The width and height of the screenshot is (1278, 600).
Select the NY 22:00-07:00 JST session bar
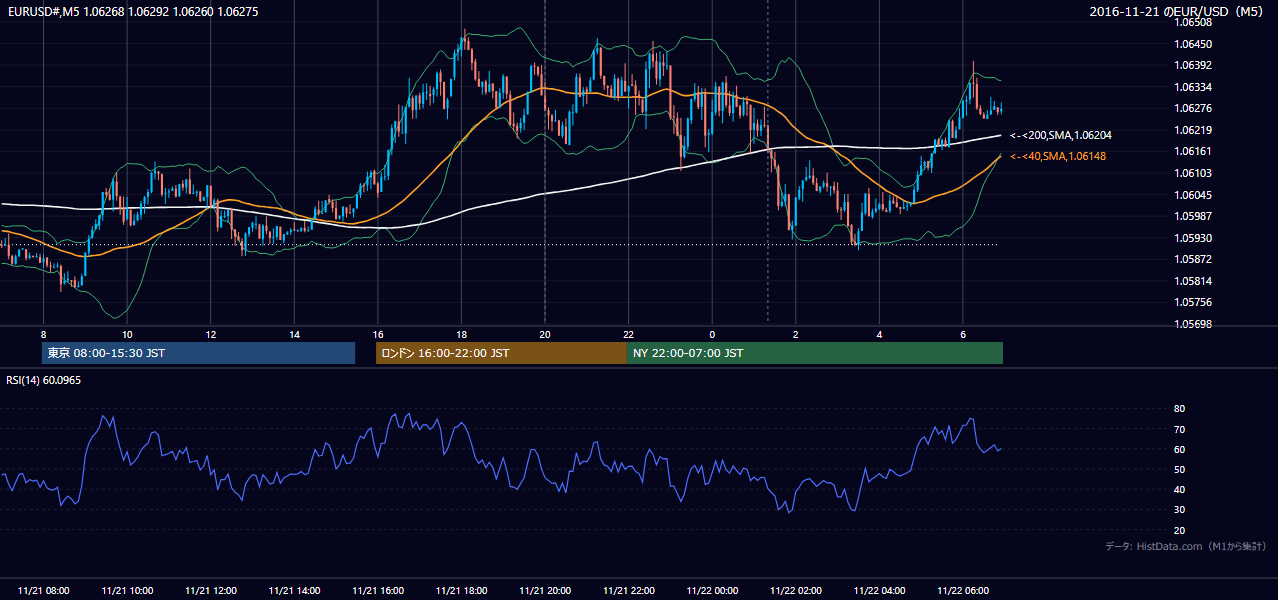pyautogui.click(x=815, y=353)
